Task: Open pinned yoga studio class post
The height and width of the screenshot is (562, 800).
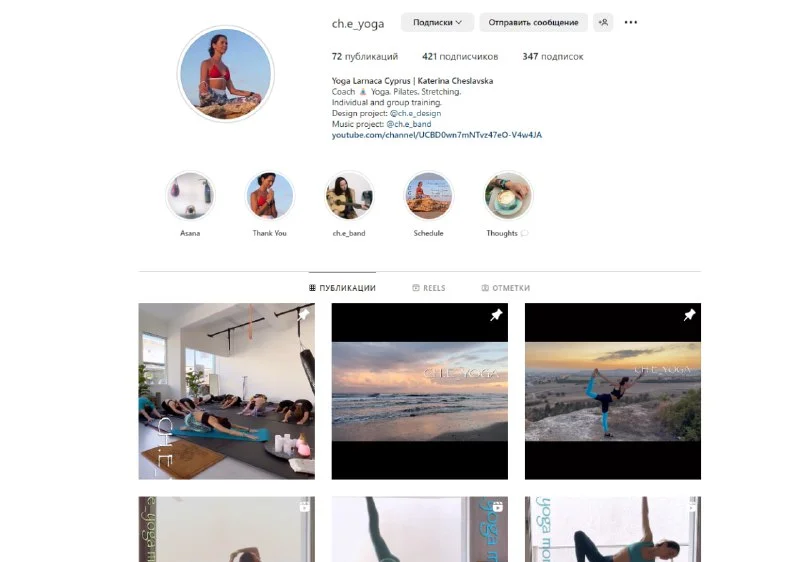Action: (227, 391)
